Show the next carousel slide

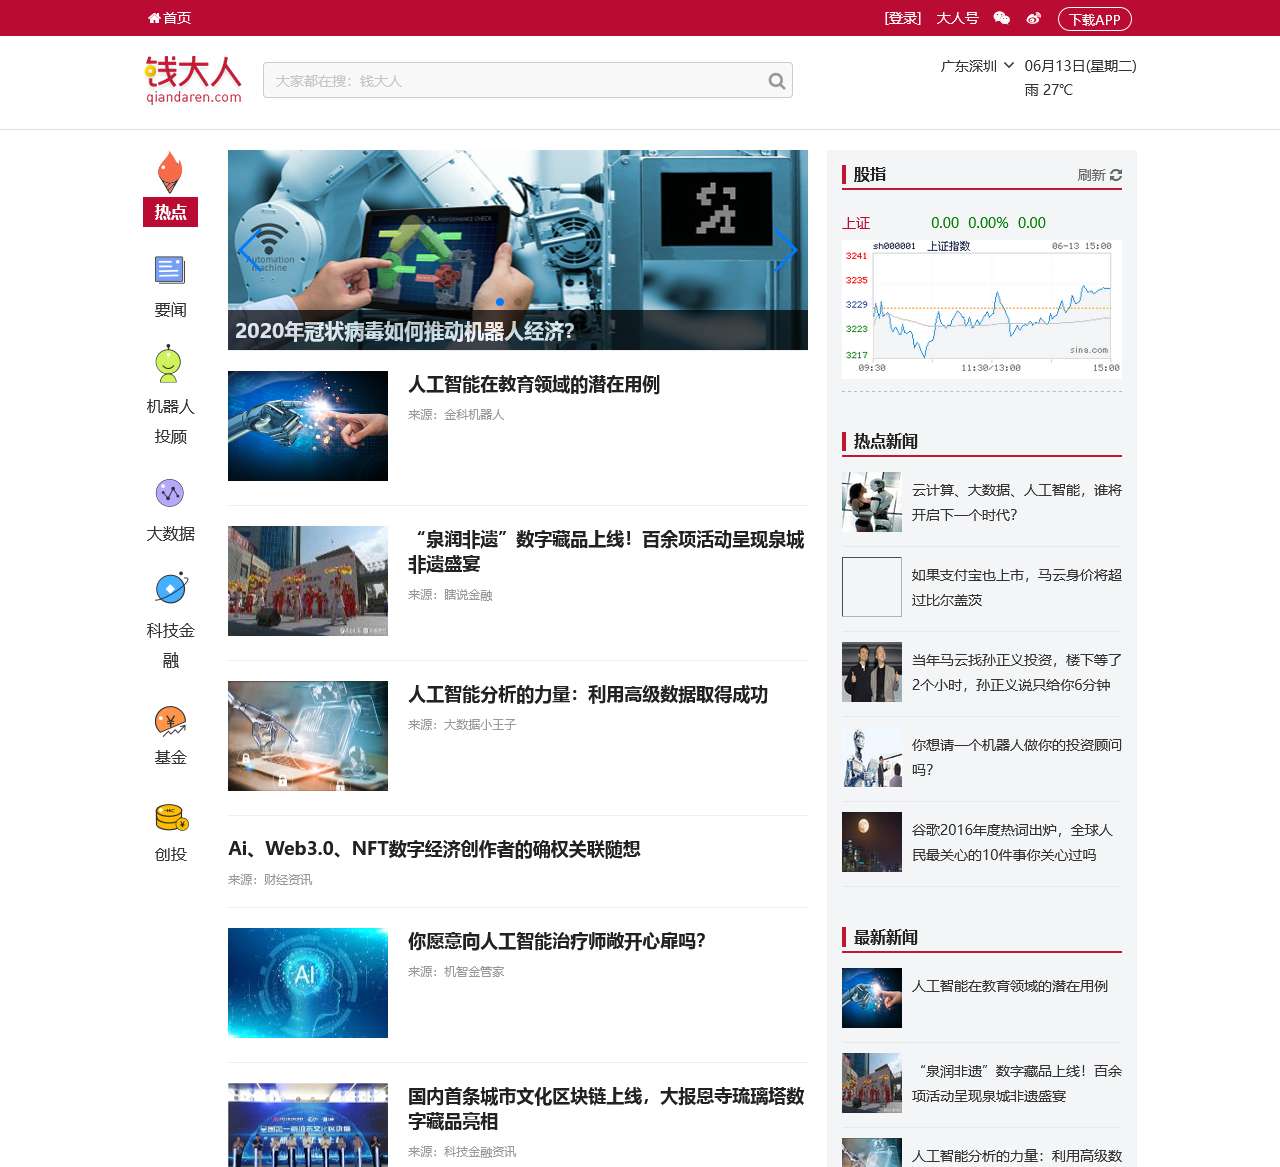coord(787,250)
